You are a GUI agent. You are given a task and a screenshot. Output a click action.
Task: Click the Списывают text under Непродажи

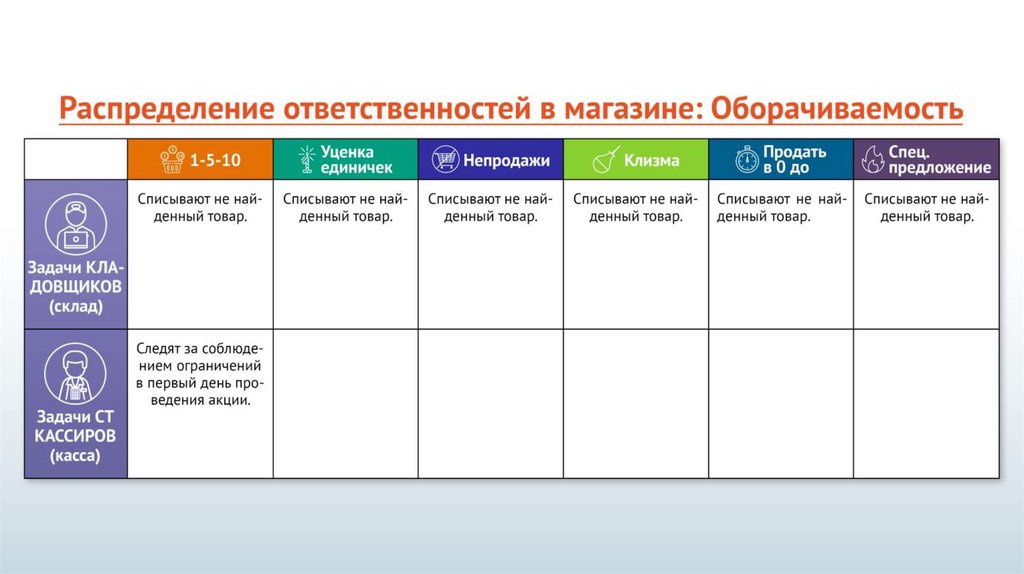tap(490, 208)
